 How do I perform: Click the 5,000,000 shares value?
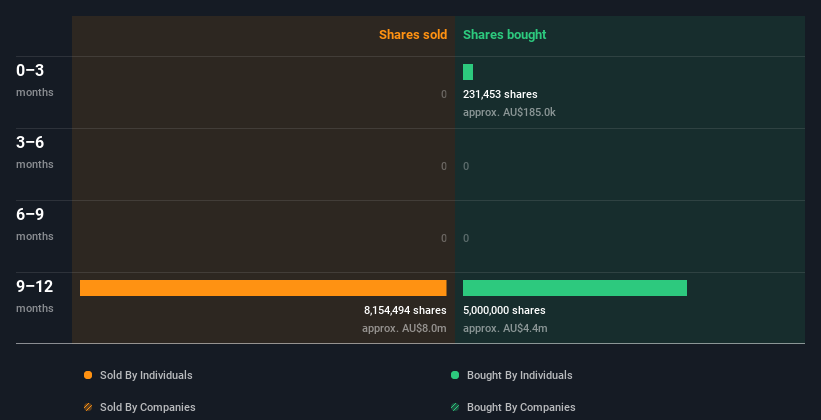504,311
